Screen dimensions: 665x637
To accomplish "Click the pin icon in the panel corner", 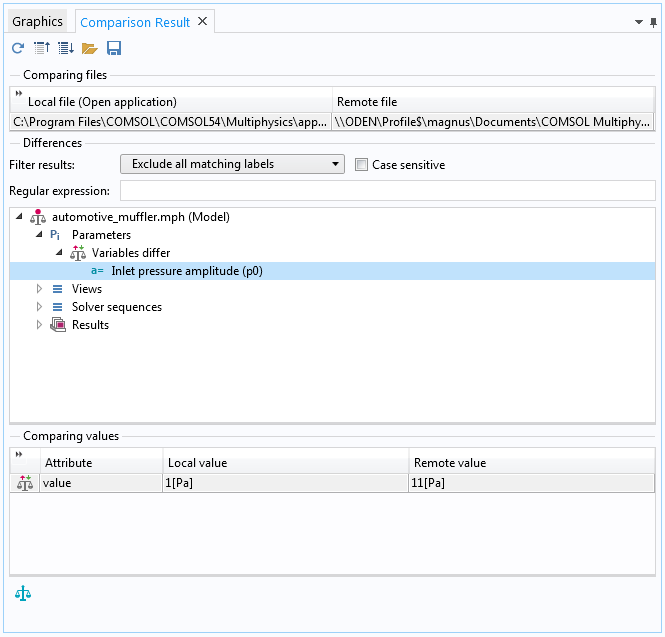I will click(x=653, y=22).
